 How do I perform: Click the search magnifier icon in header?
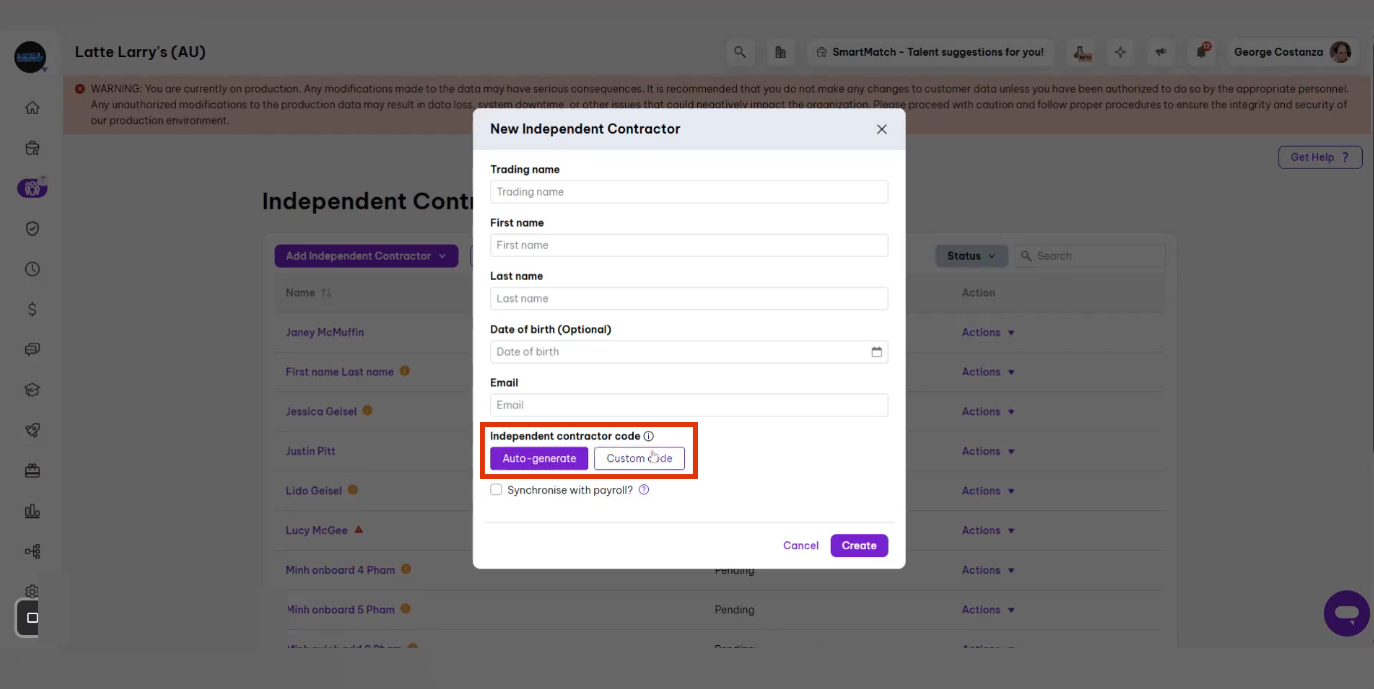coord(740,52)
